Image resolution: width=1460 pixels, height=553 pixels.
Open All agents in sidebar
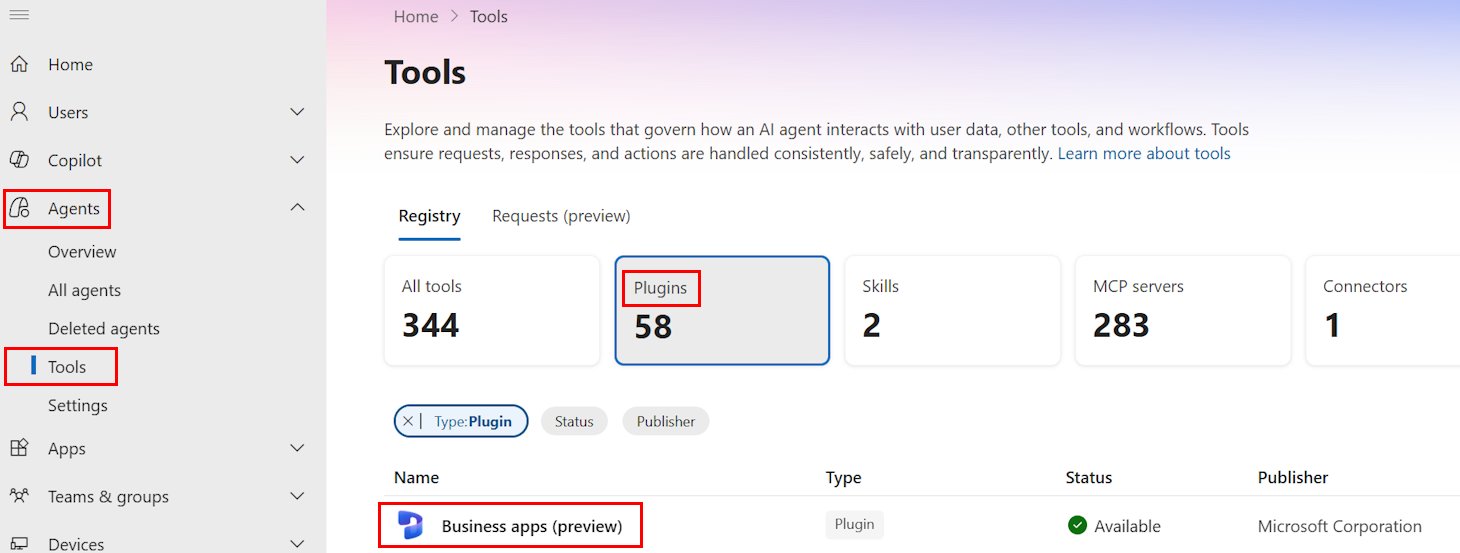point(84,290)
